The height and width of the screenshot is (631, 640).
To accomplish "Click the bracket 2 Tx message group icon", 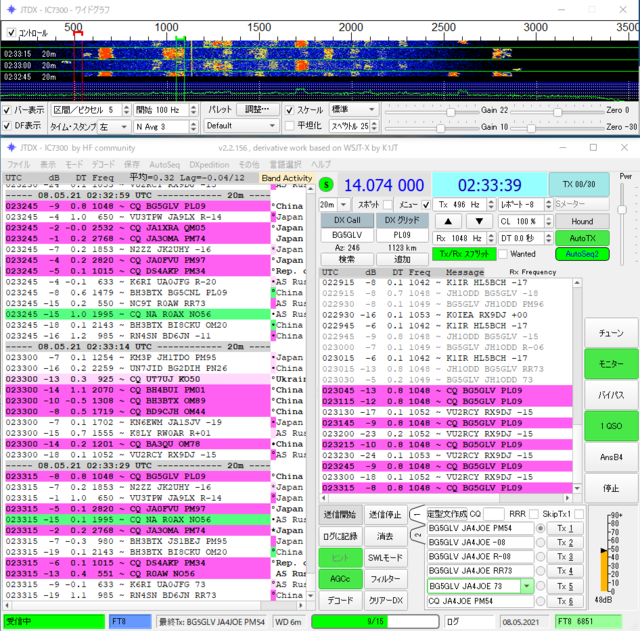I will pos(417,535).
